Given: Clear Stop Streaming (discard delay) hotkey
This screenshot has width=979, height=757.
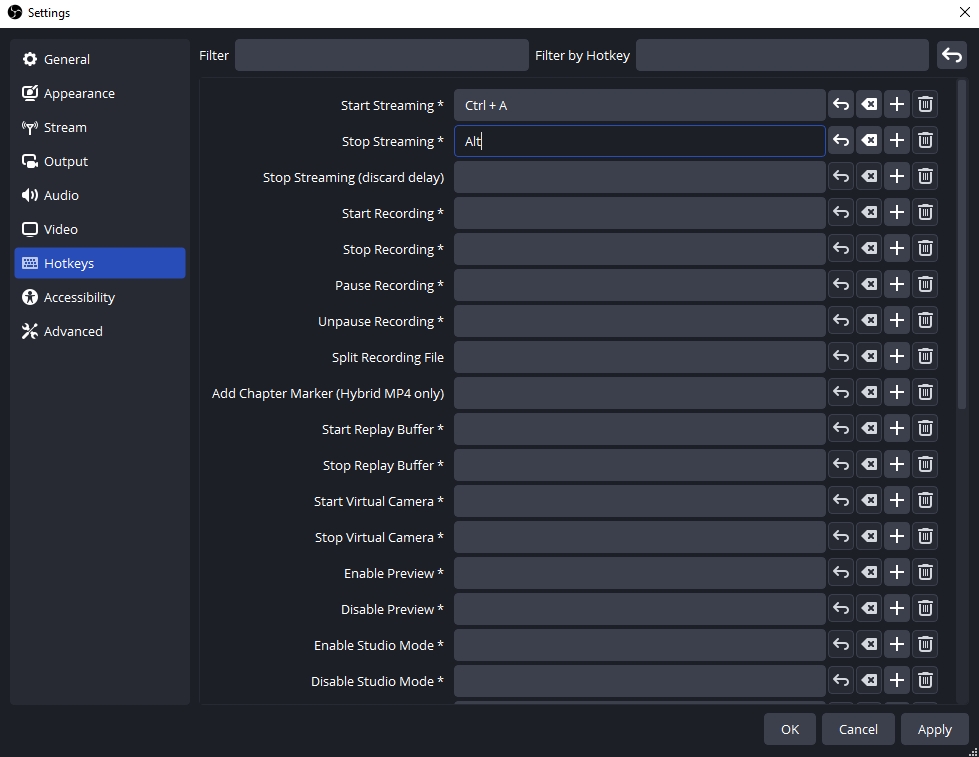Looking at the screenshot, I should 869,177.
